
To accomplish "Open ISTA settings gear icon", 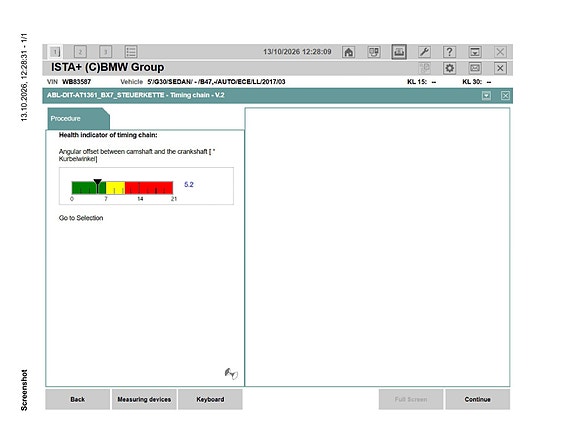I will 450,68.
